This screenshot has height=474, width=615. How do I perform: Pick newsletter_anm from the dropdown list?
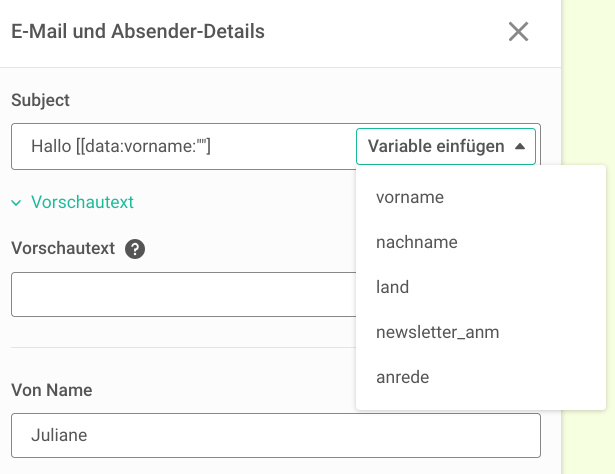pos(437,332)
